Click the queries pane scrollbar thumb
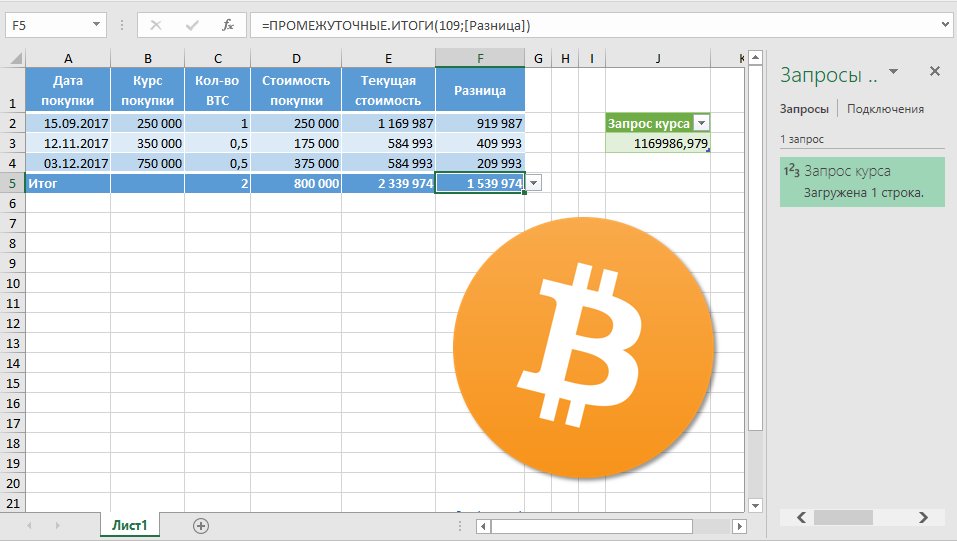Image resolution: width=957 pixels, height=541 pixels. pyautogui.click(x=843, y=517)
